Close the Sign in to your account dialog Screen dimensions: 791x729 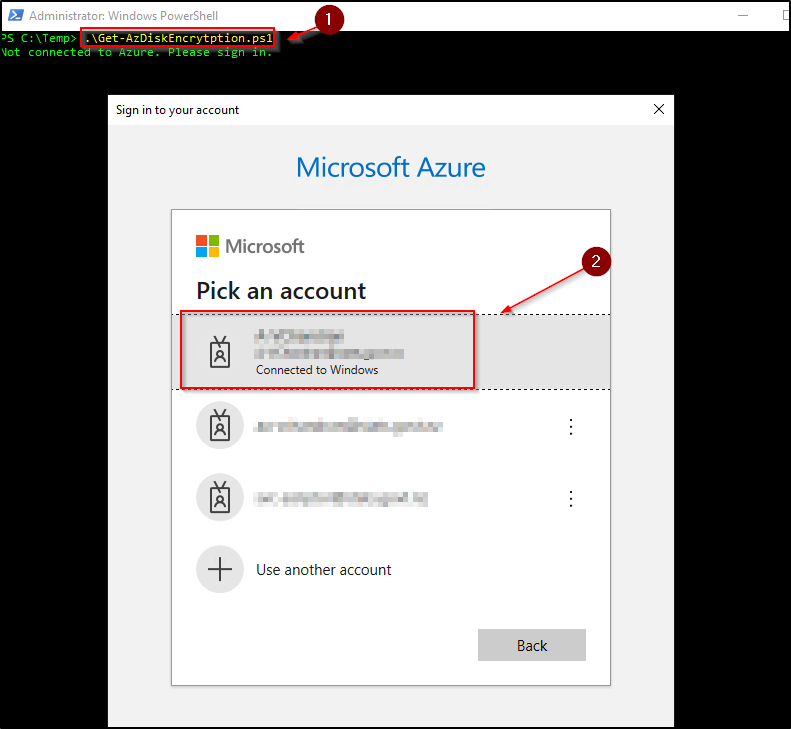coord(657,109)
